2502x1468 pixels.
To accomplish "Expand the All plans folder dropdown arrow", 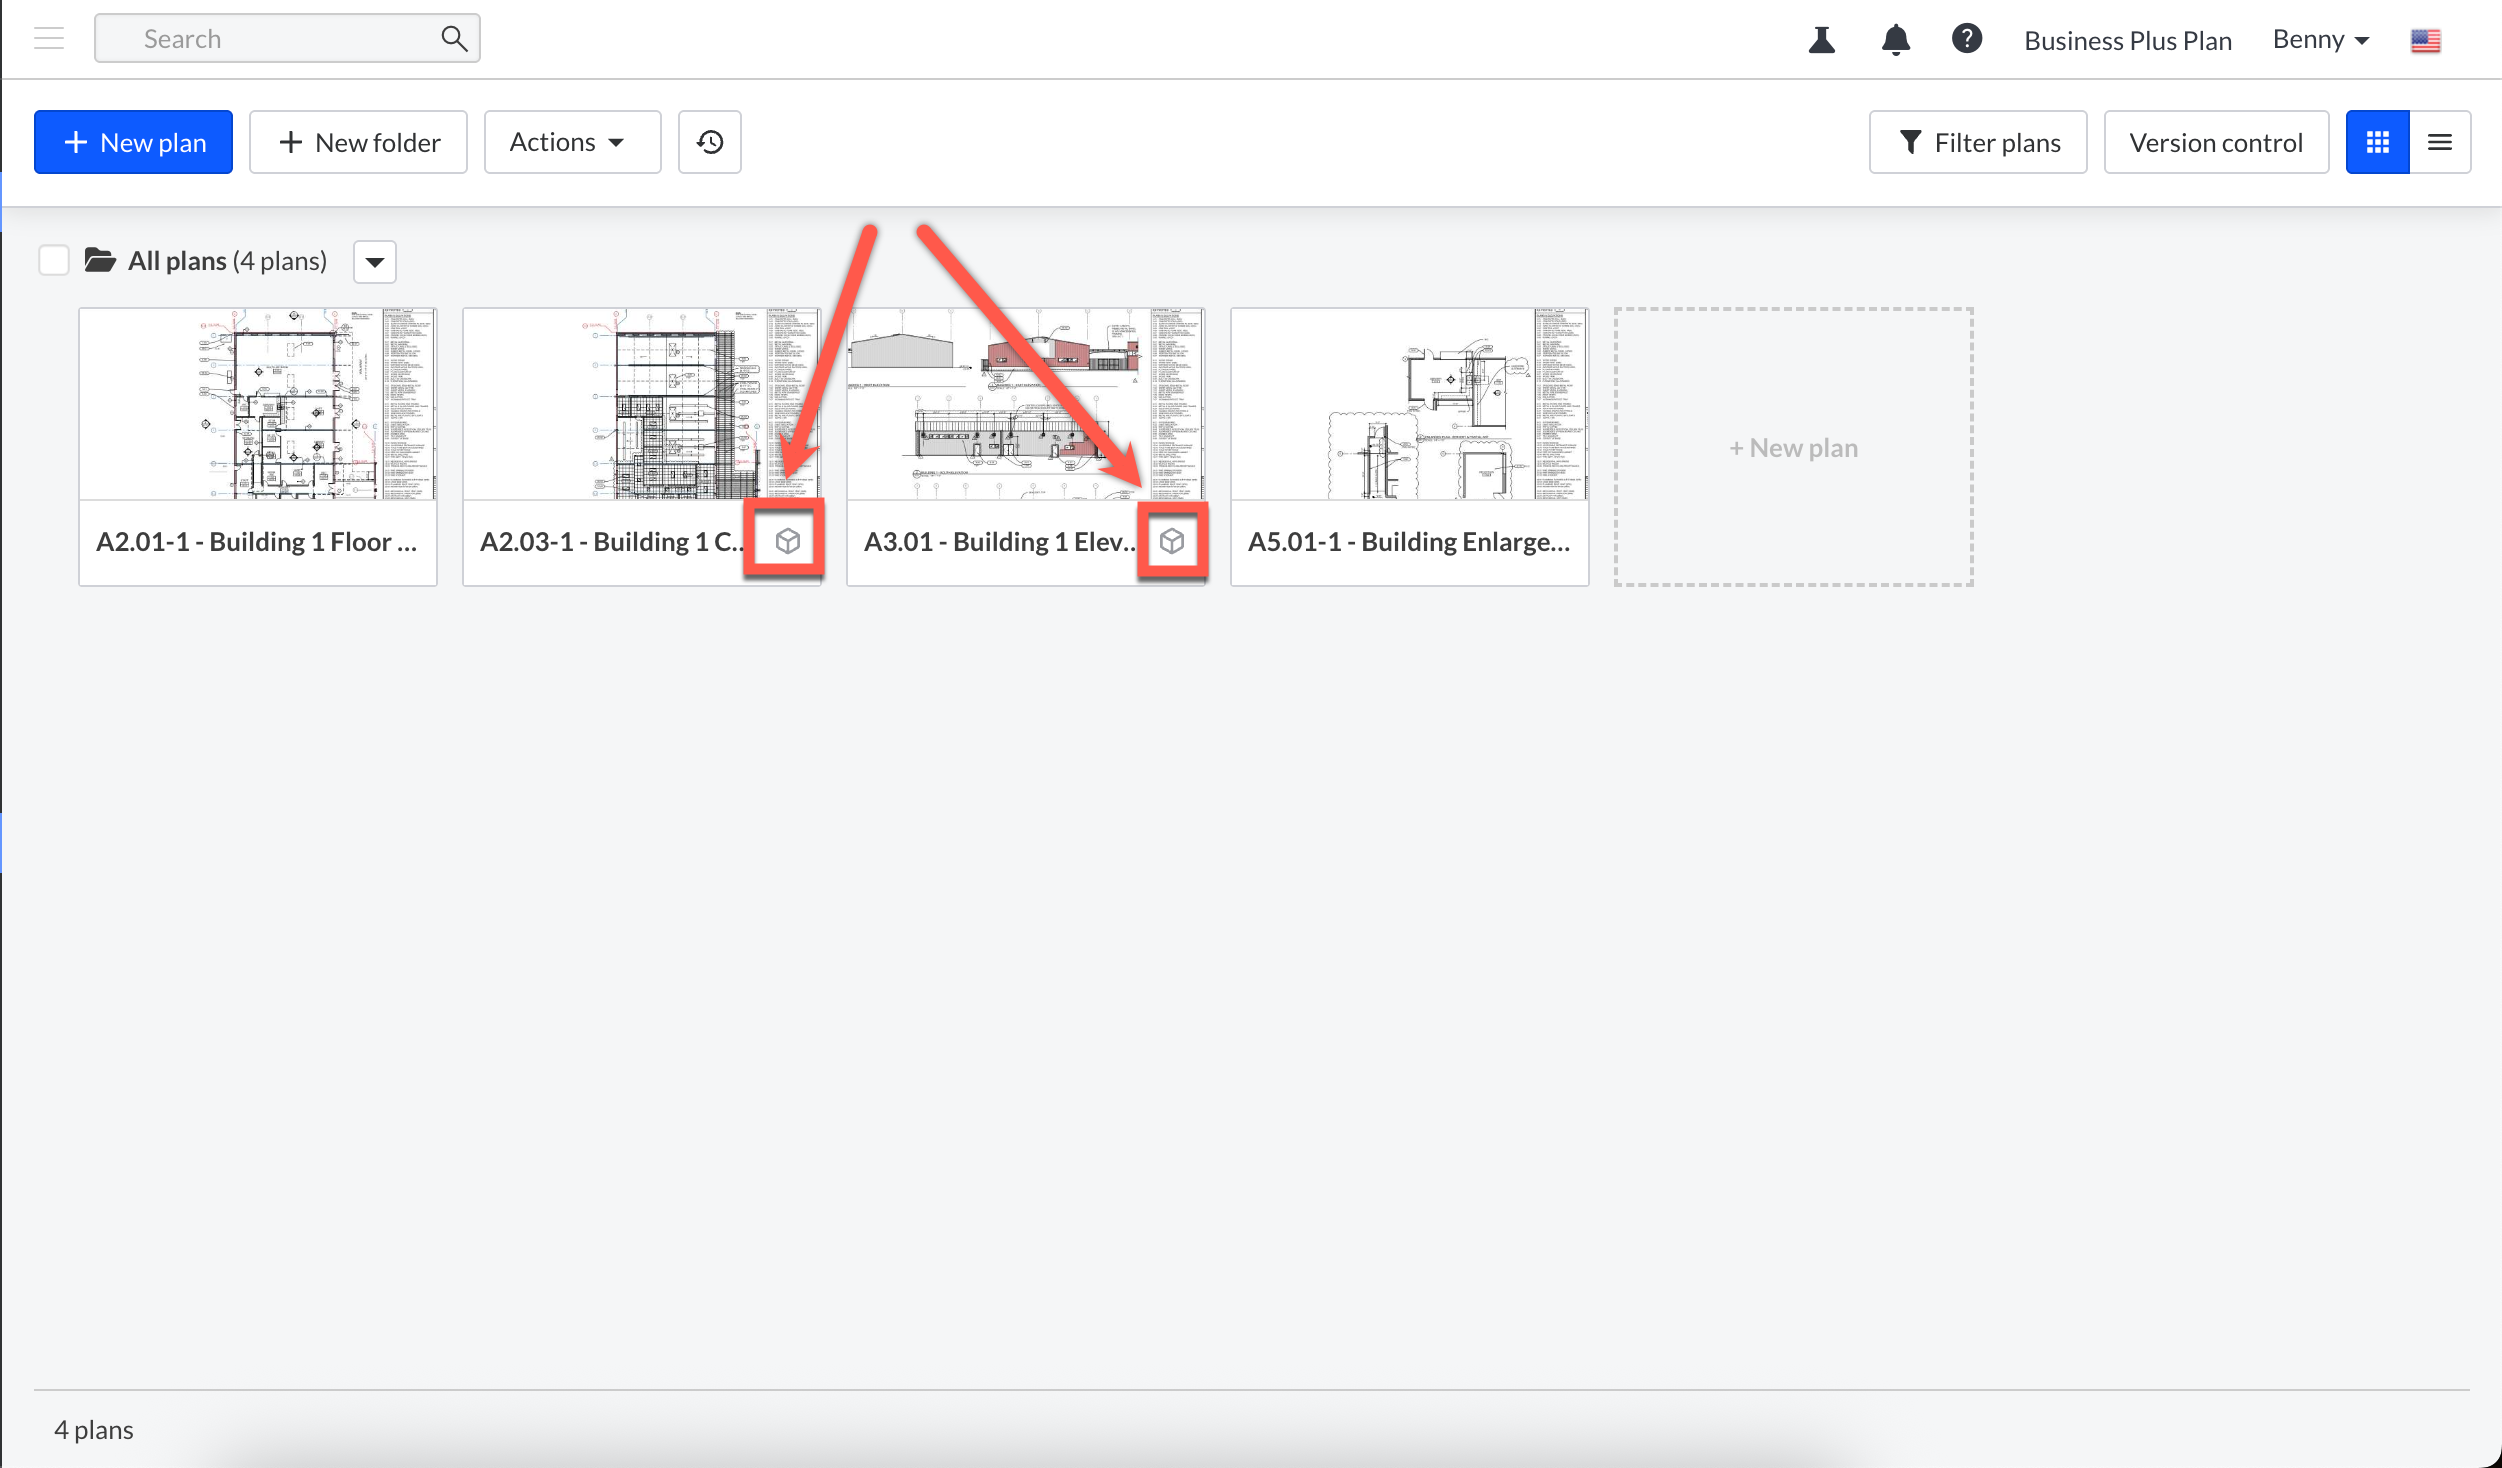I will [x=374, y=261].
